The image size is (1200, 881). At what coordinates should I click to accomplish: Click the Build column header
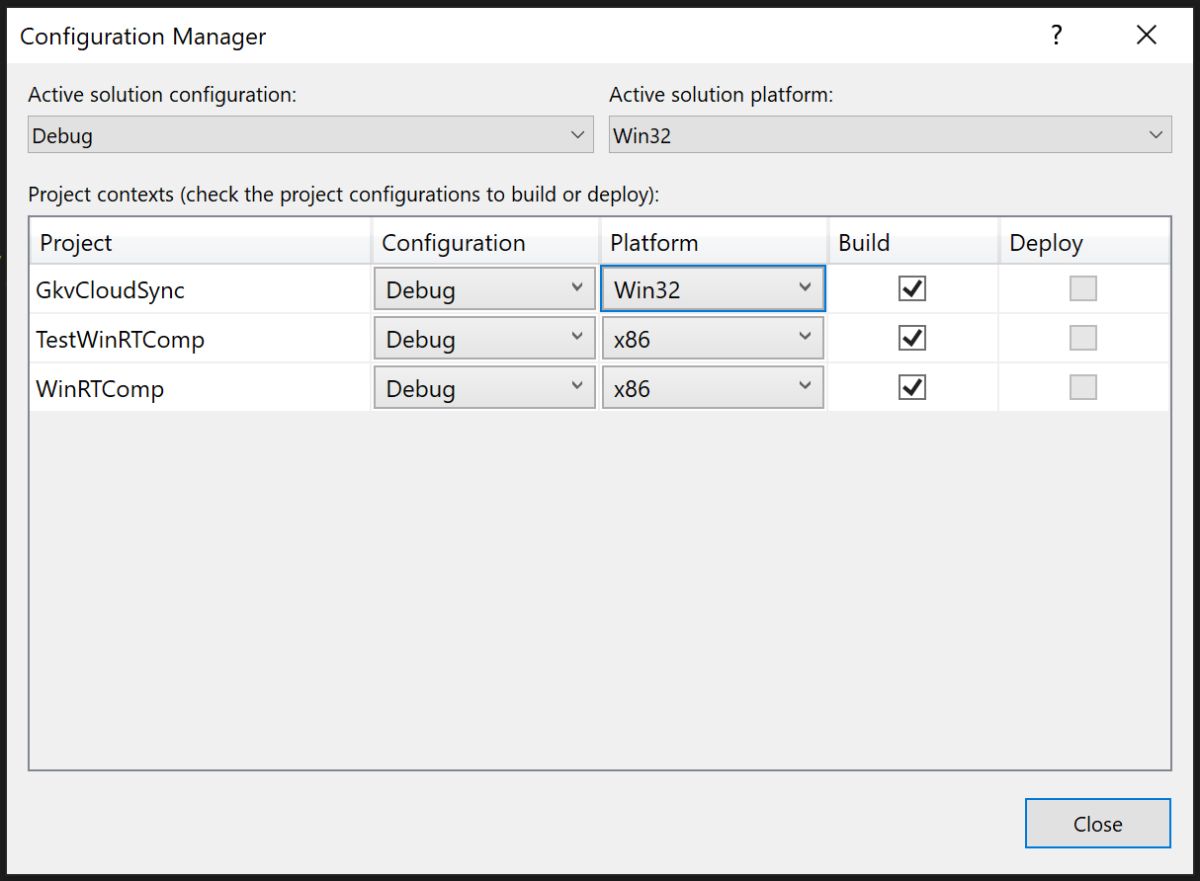(x=912, y=243)
